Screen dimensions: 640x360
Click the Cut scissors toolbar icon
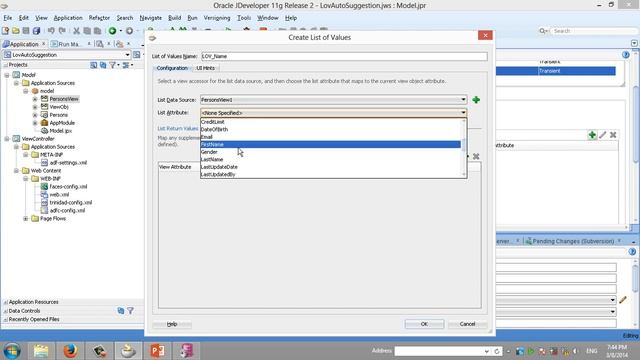tap(76, 31)
